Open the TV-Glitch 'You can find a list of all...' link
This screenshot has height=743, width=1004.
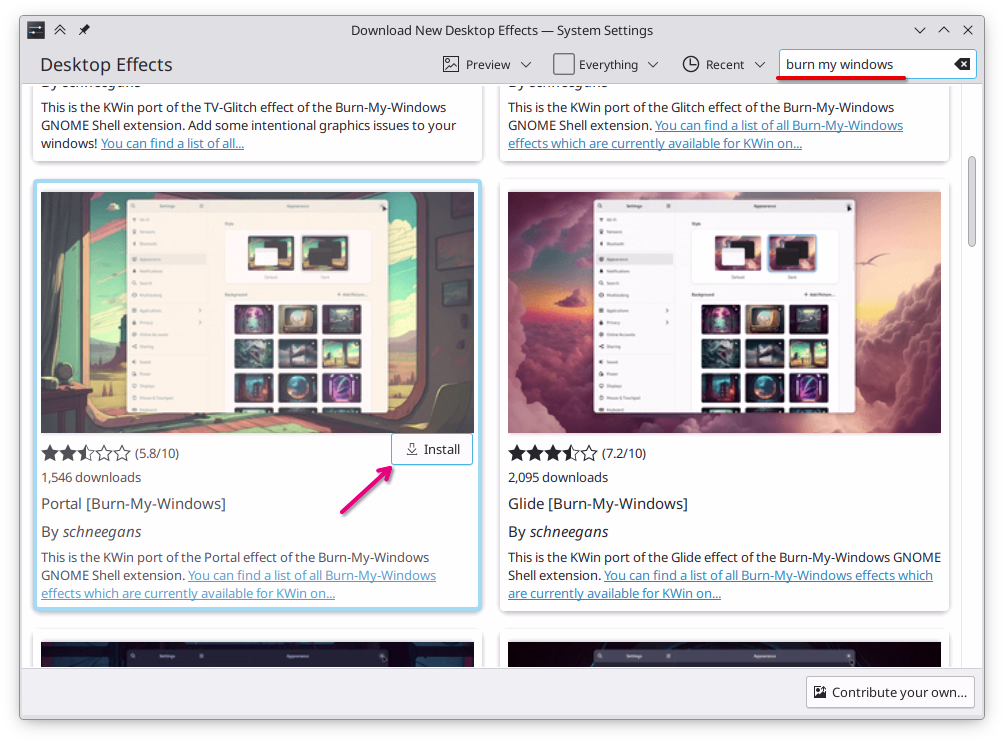pos(172,143)
